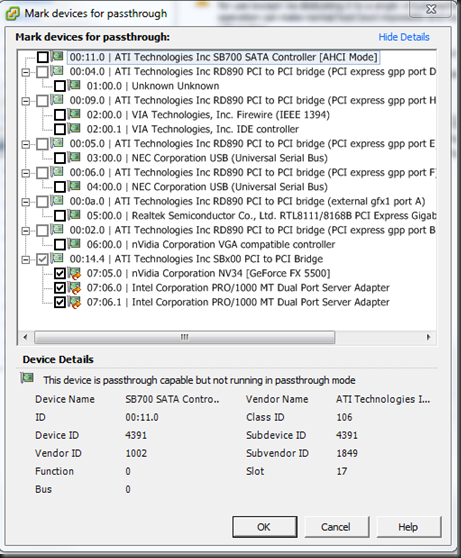Viewport: 461px width, 558px height.
Task: Click device icon of 00:06.0 RD890 bridge
Action: (57, 171)
